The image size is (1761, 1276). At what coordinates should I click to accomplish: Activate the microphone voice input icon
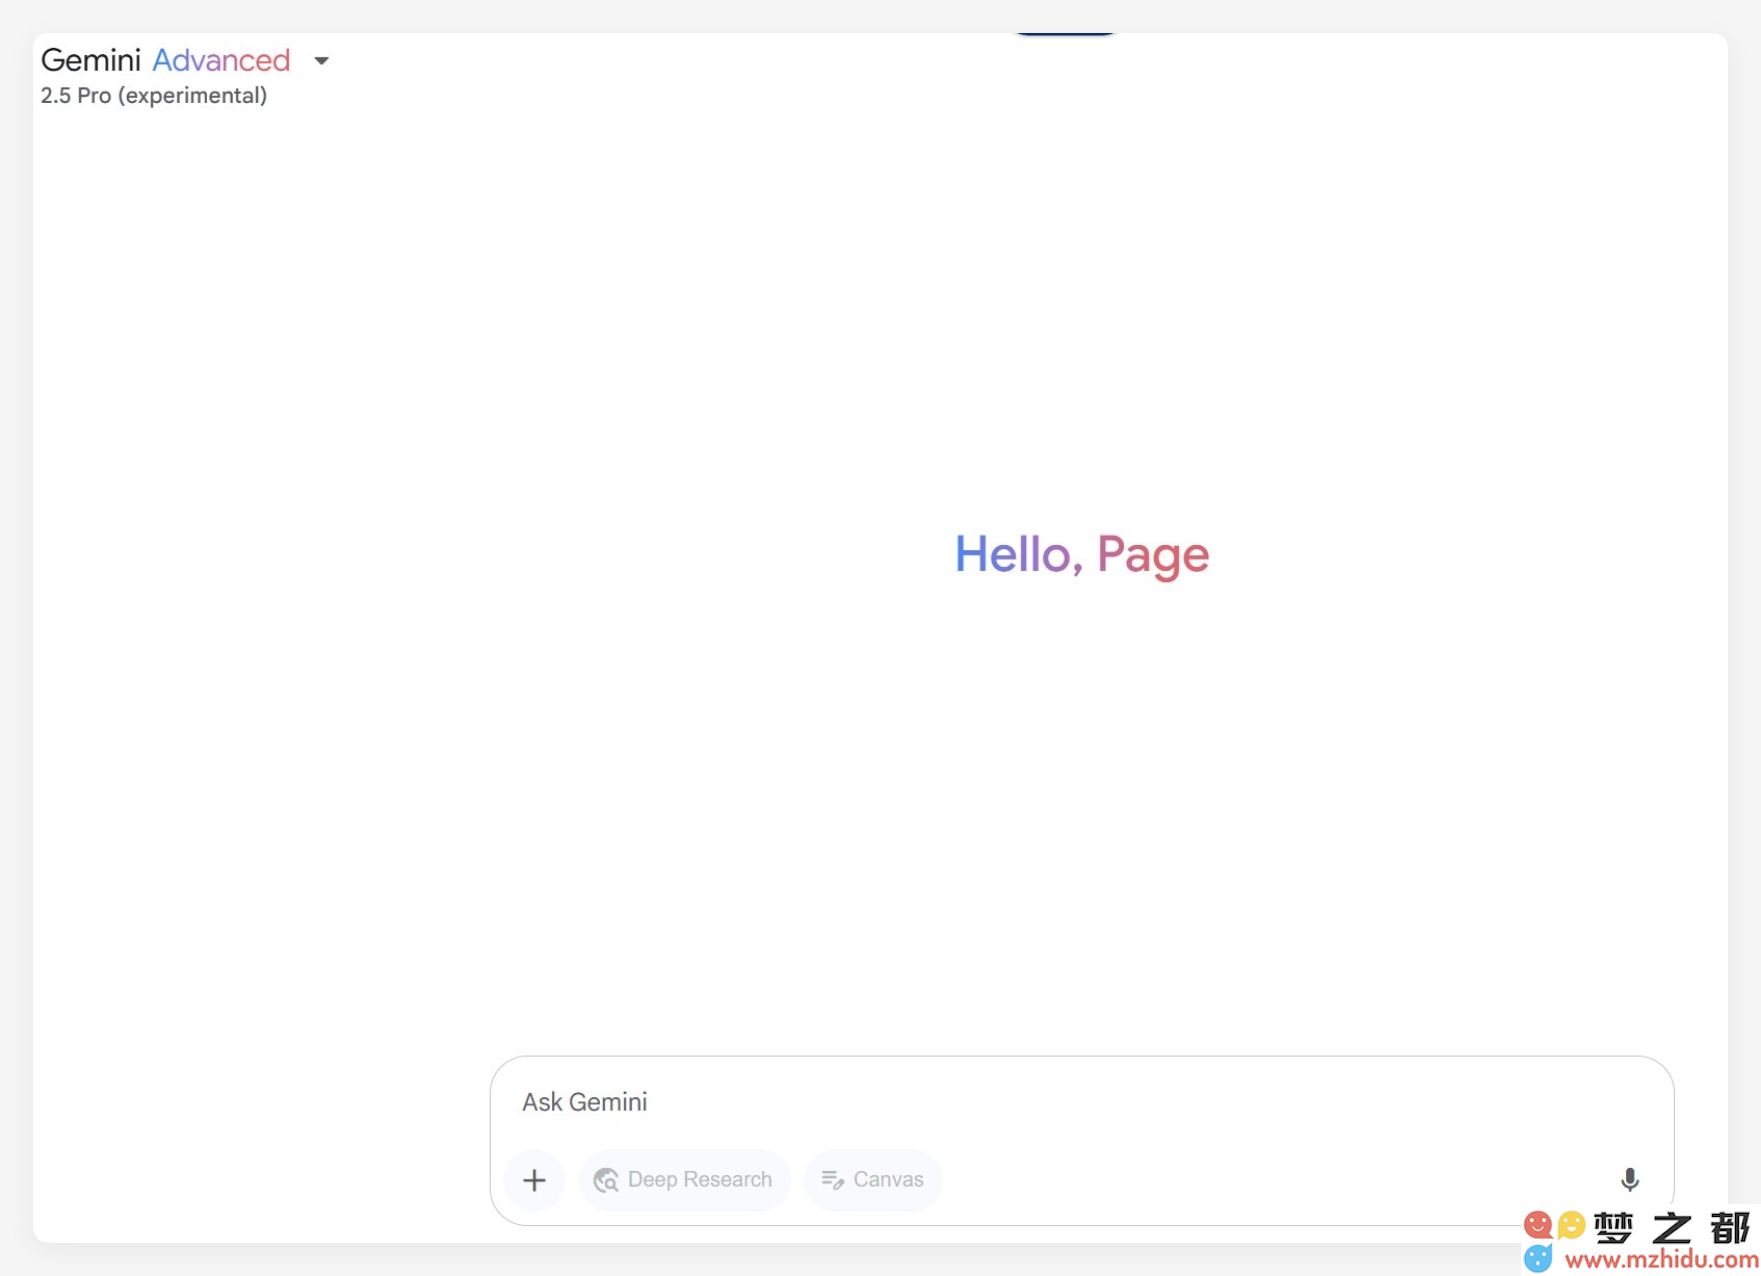tap(1630, 1180)
